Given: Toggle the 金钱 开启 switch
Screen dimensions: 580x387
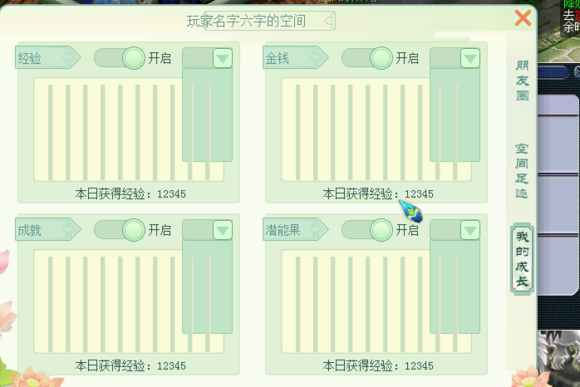Looking at the screenshot, I should [367, 58].
